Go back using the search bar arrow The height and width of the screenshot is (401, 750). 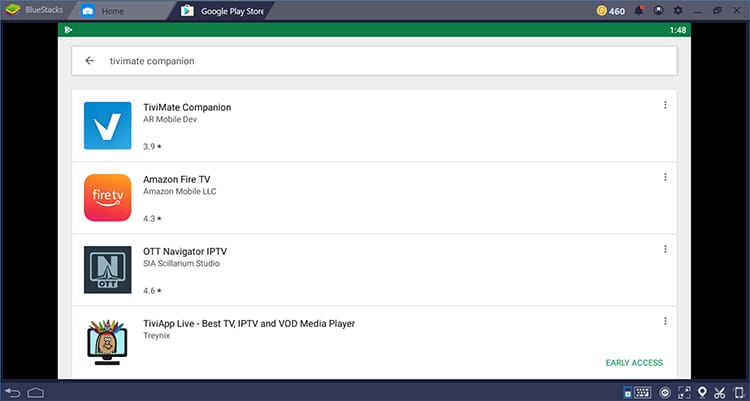point(89,61)
